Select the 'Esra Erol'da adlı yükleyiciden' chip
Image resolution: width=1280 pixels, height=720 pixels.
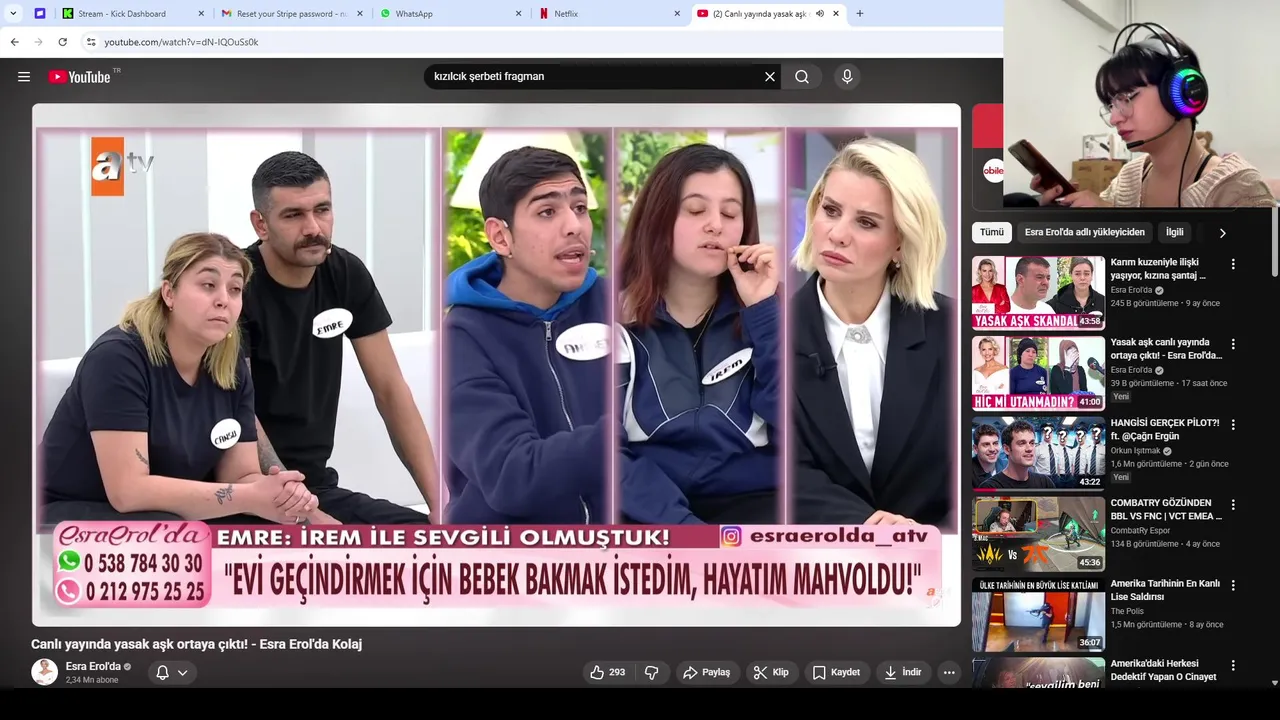pos(1084,232)
